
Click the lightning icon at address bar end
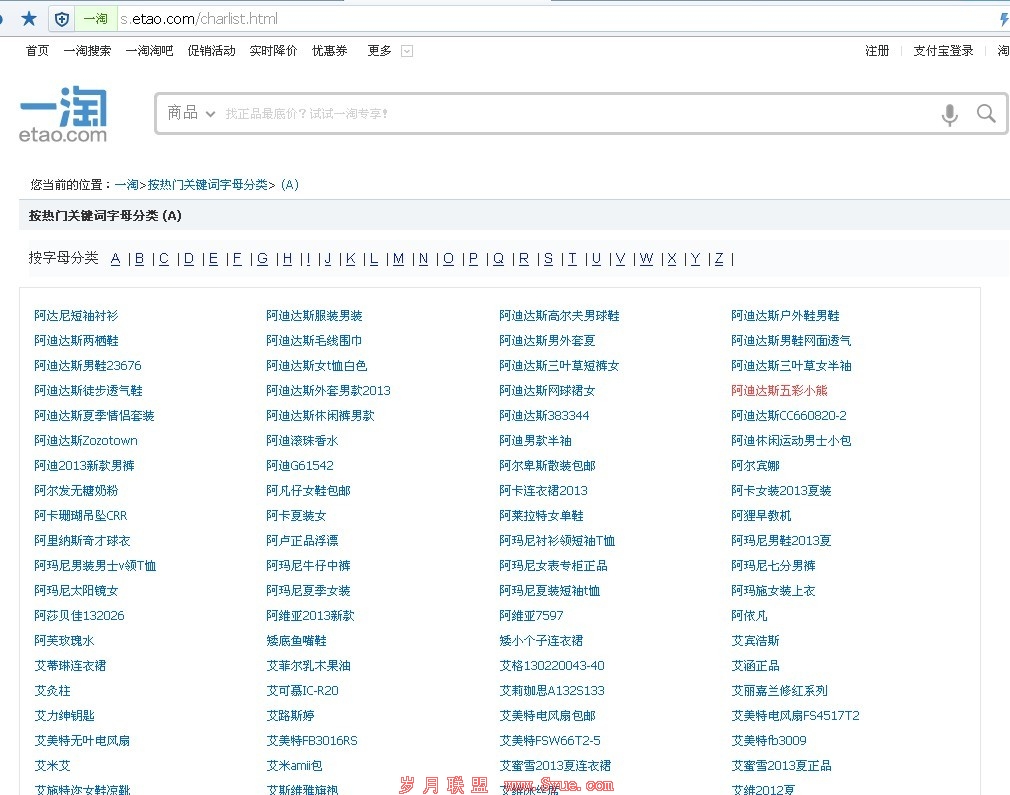[x=1004, y=19]
